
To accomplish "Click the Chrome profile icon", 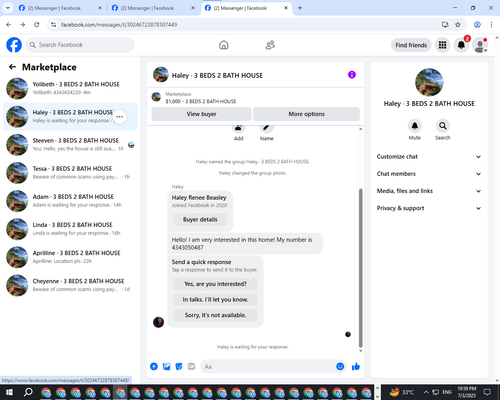I will point(477,25).
